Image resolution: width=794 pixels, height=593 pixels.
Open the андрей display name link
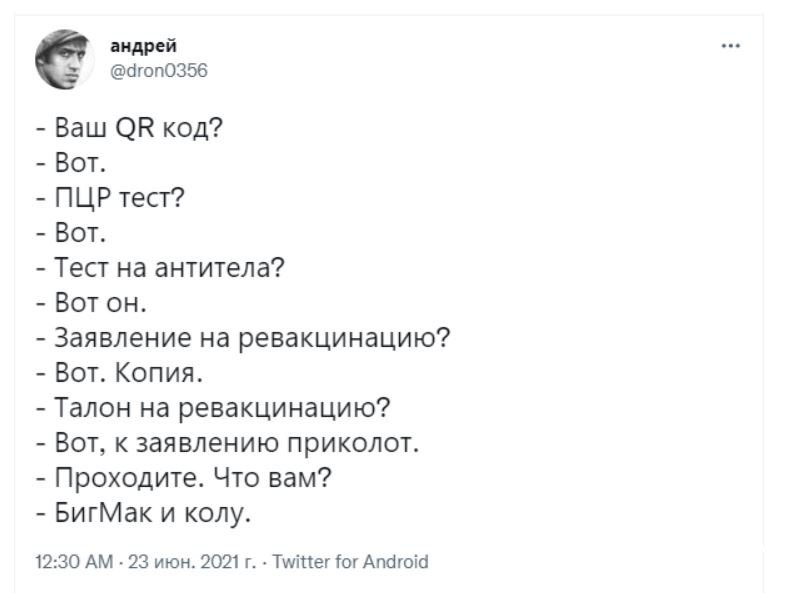coord(143,46)
